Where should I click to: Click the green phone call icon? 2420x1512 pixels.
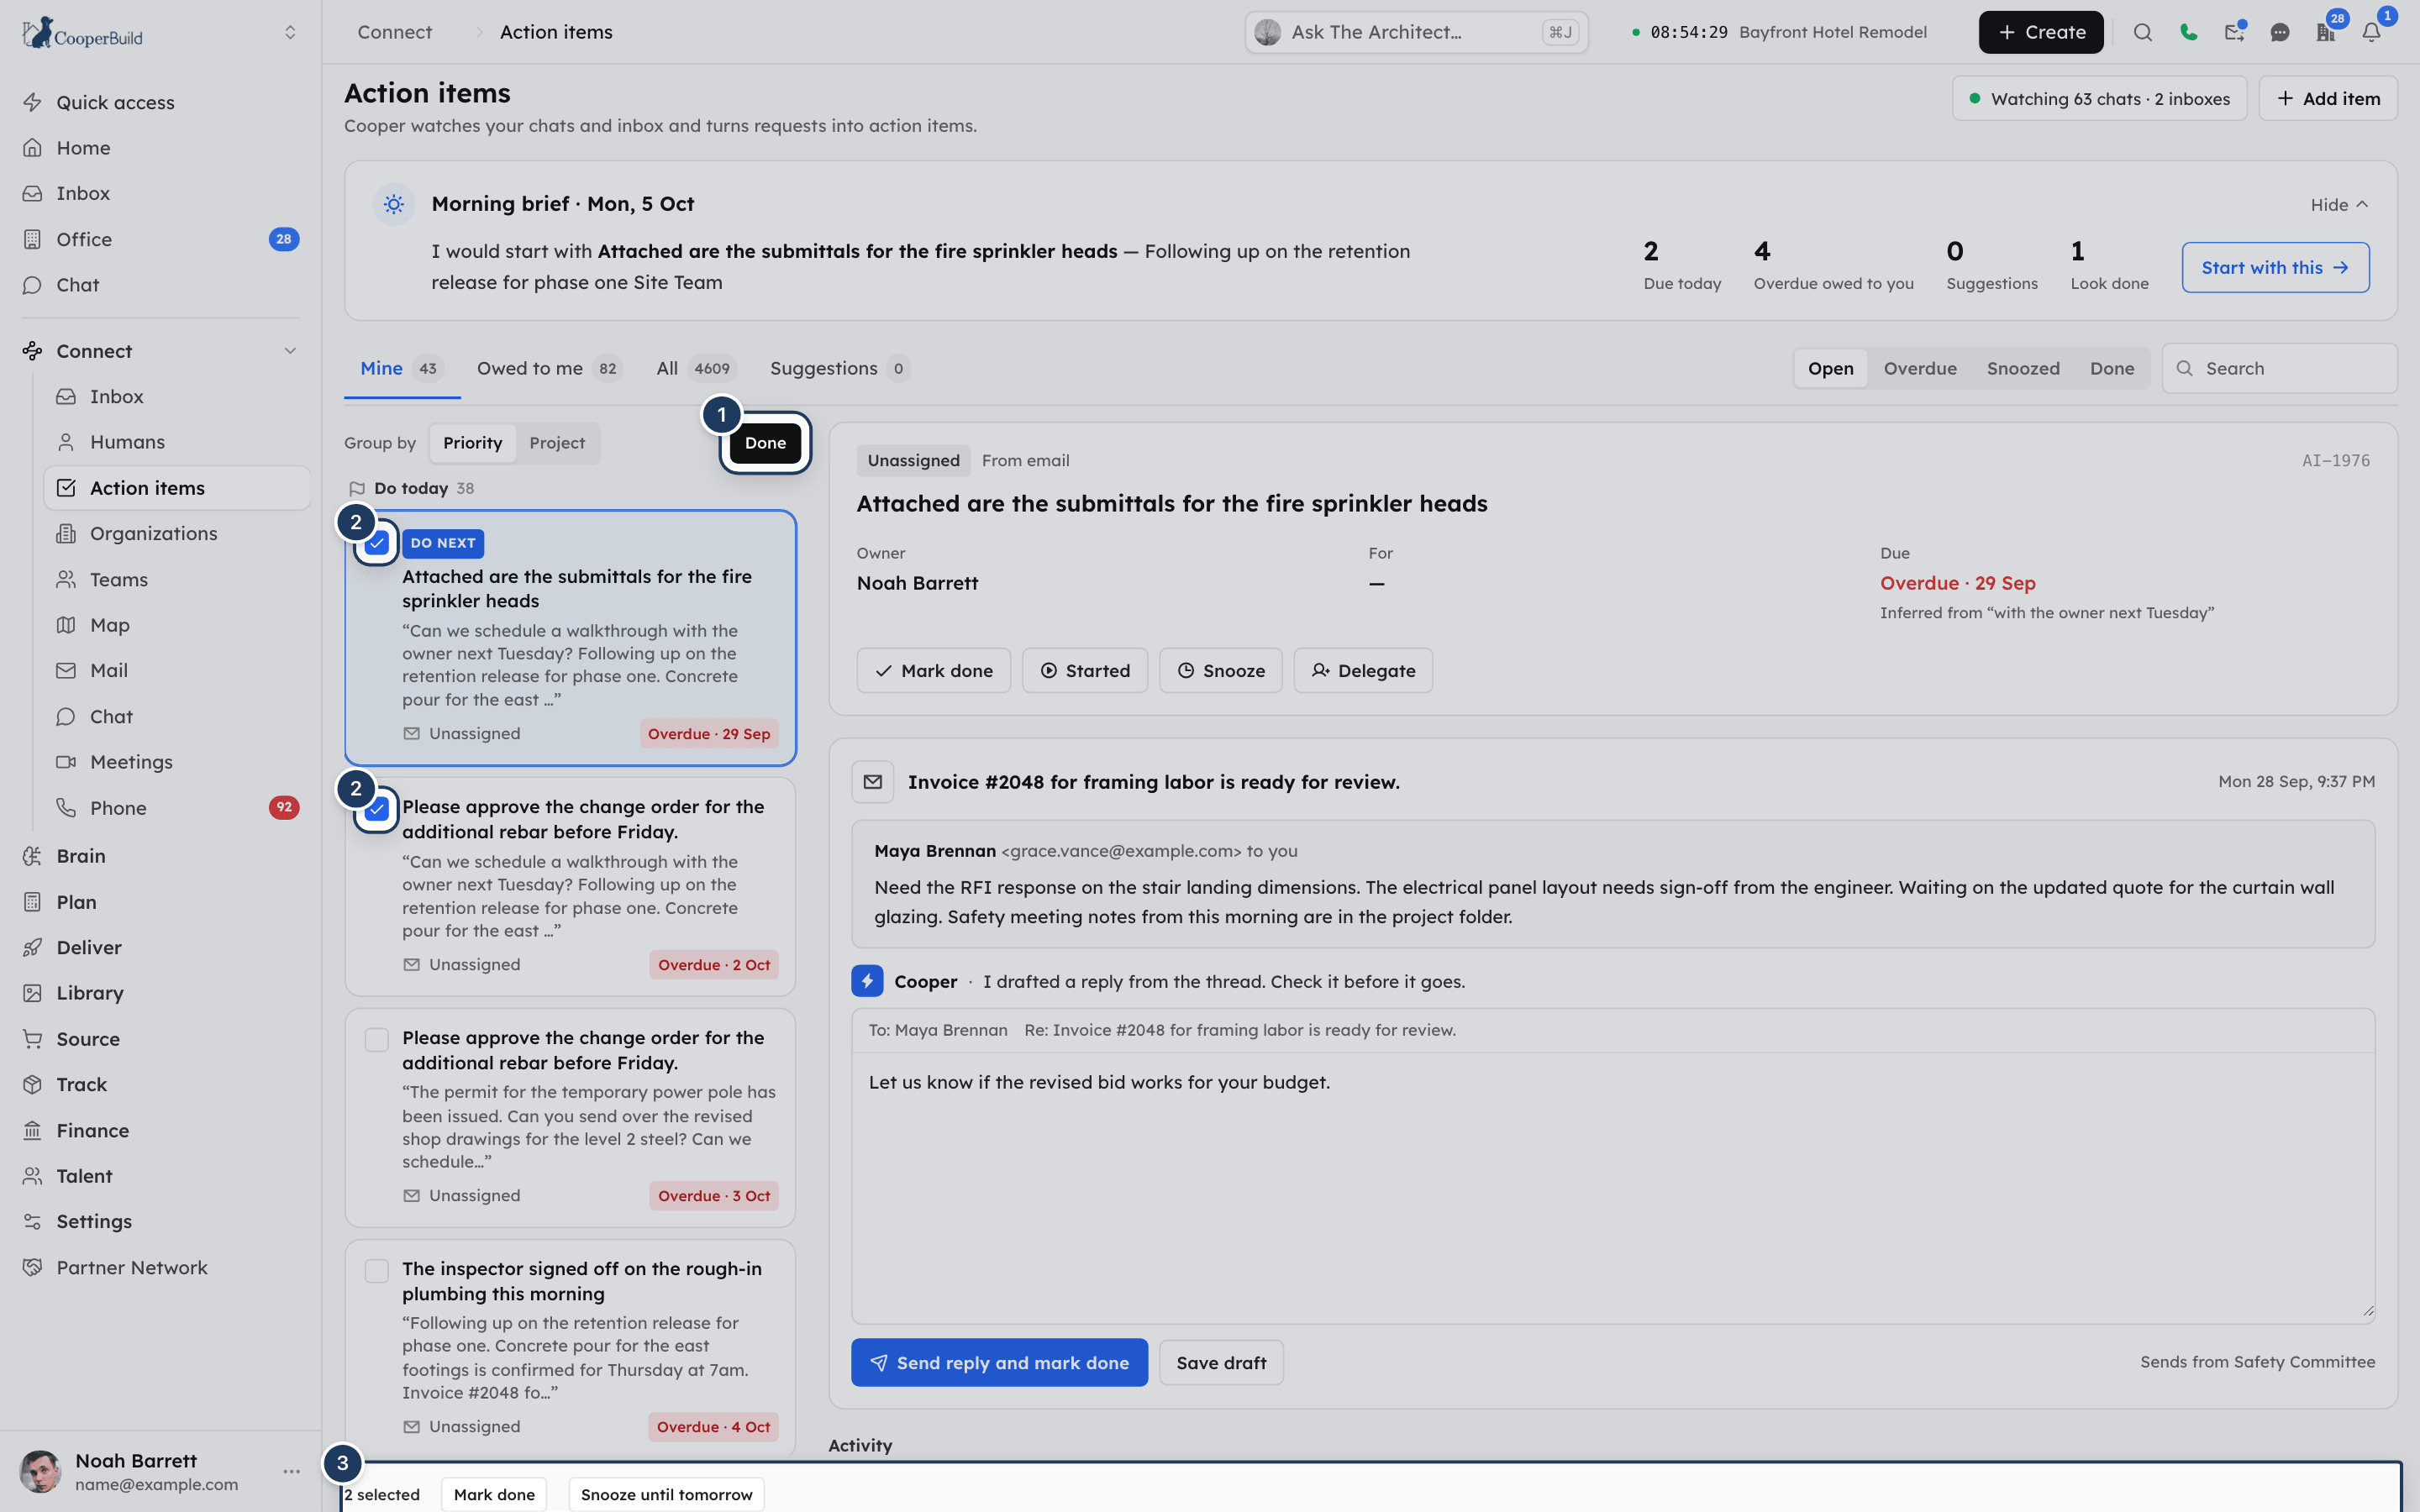(2188, 32)
